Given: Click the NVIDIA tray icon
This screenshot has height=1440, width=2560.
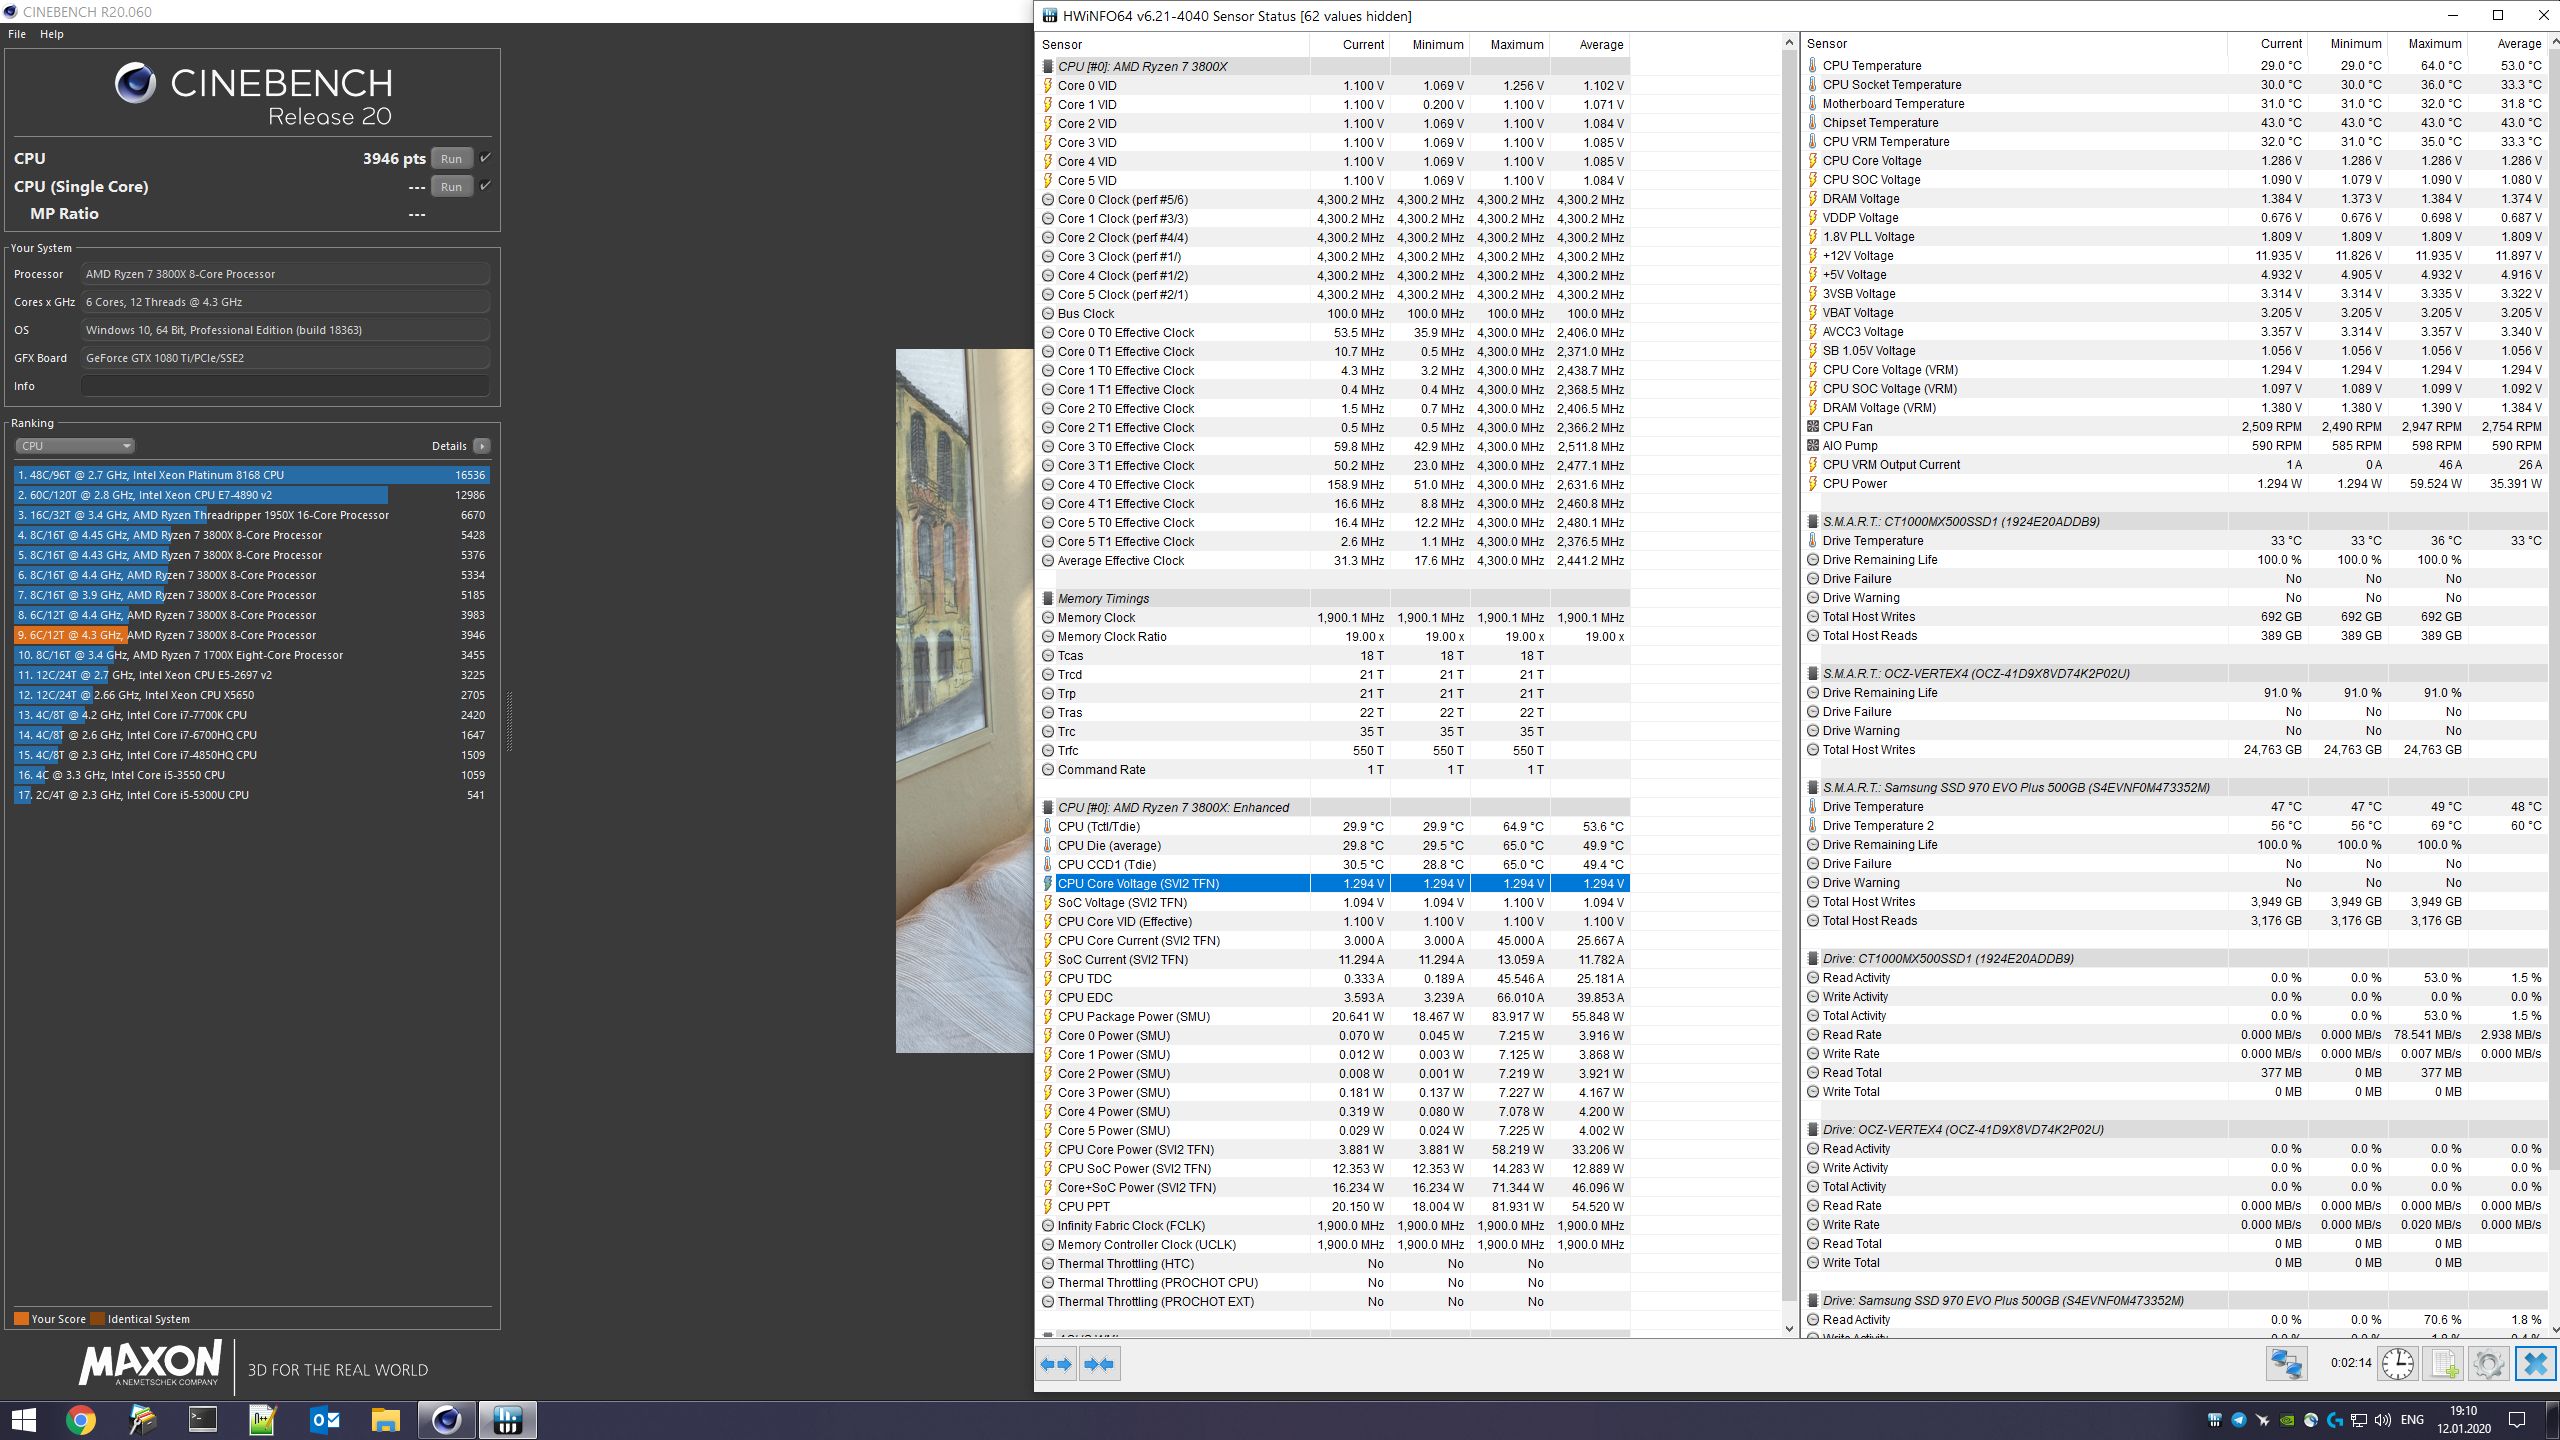Looking at the screenshot, I should (2287, 1420).
